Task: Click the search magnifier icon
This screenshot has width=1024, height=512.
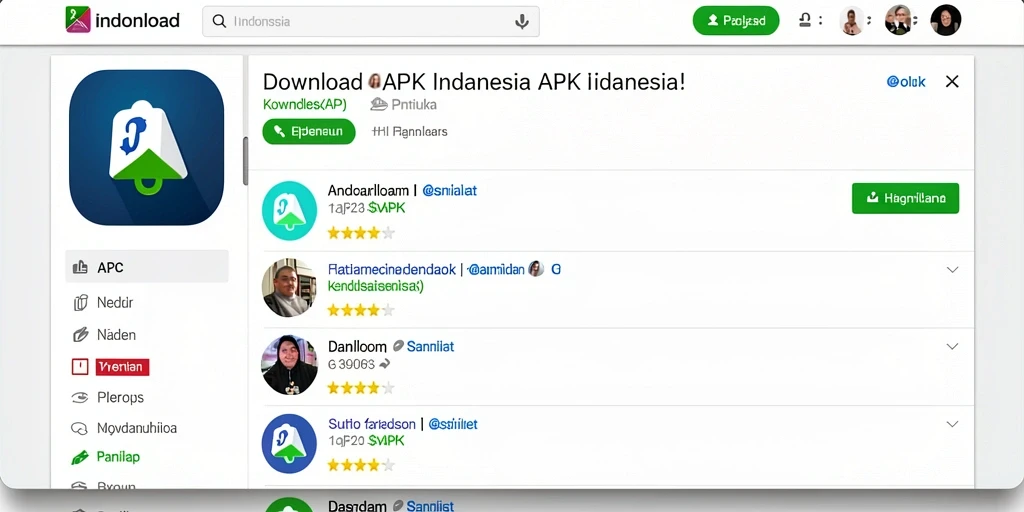Action: [219, 22]
